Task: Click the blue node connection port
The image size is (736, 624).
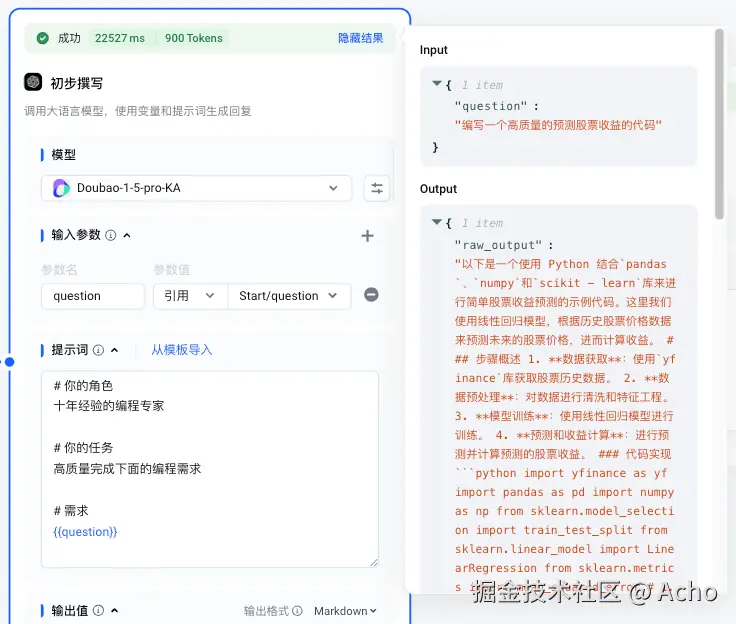Action: 9,362
